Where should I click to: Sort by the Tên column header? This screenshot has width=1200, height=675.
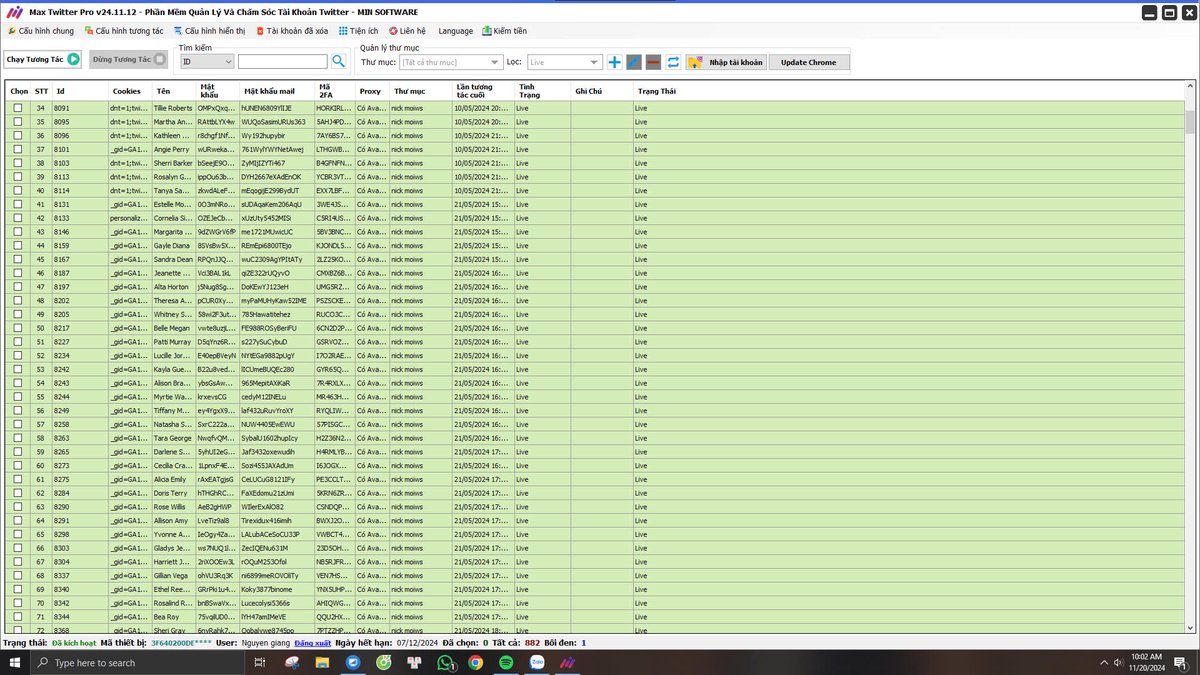pyautogui.click(x=173, y=91)
